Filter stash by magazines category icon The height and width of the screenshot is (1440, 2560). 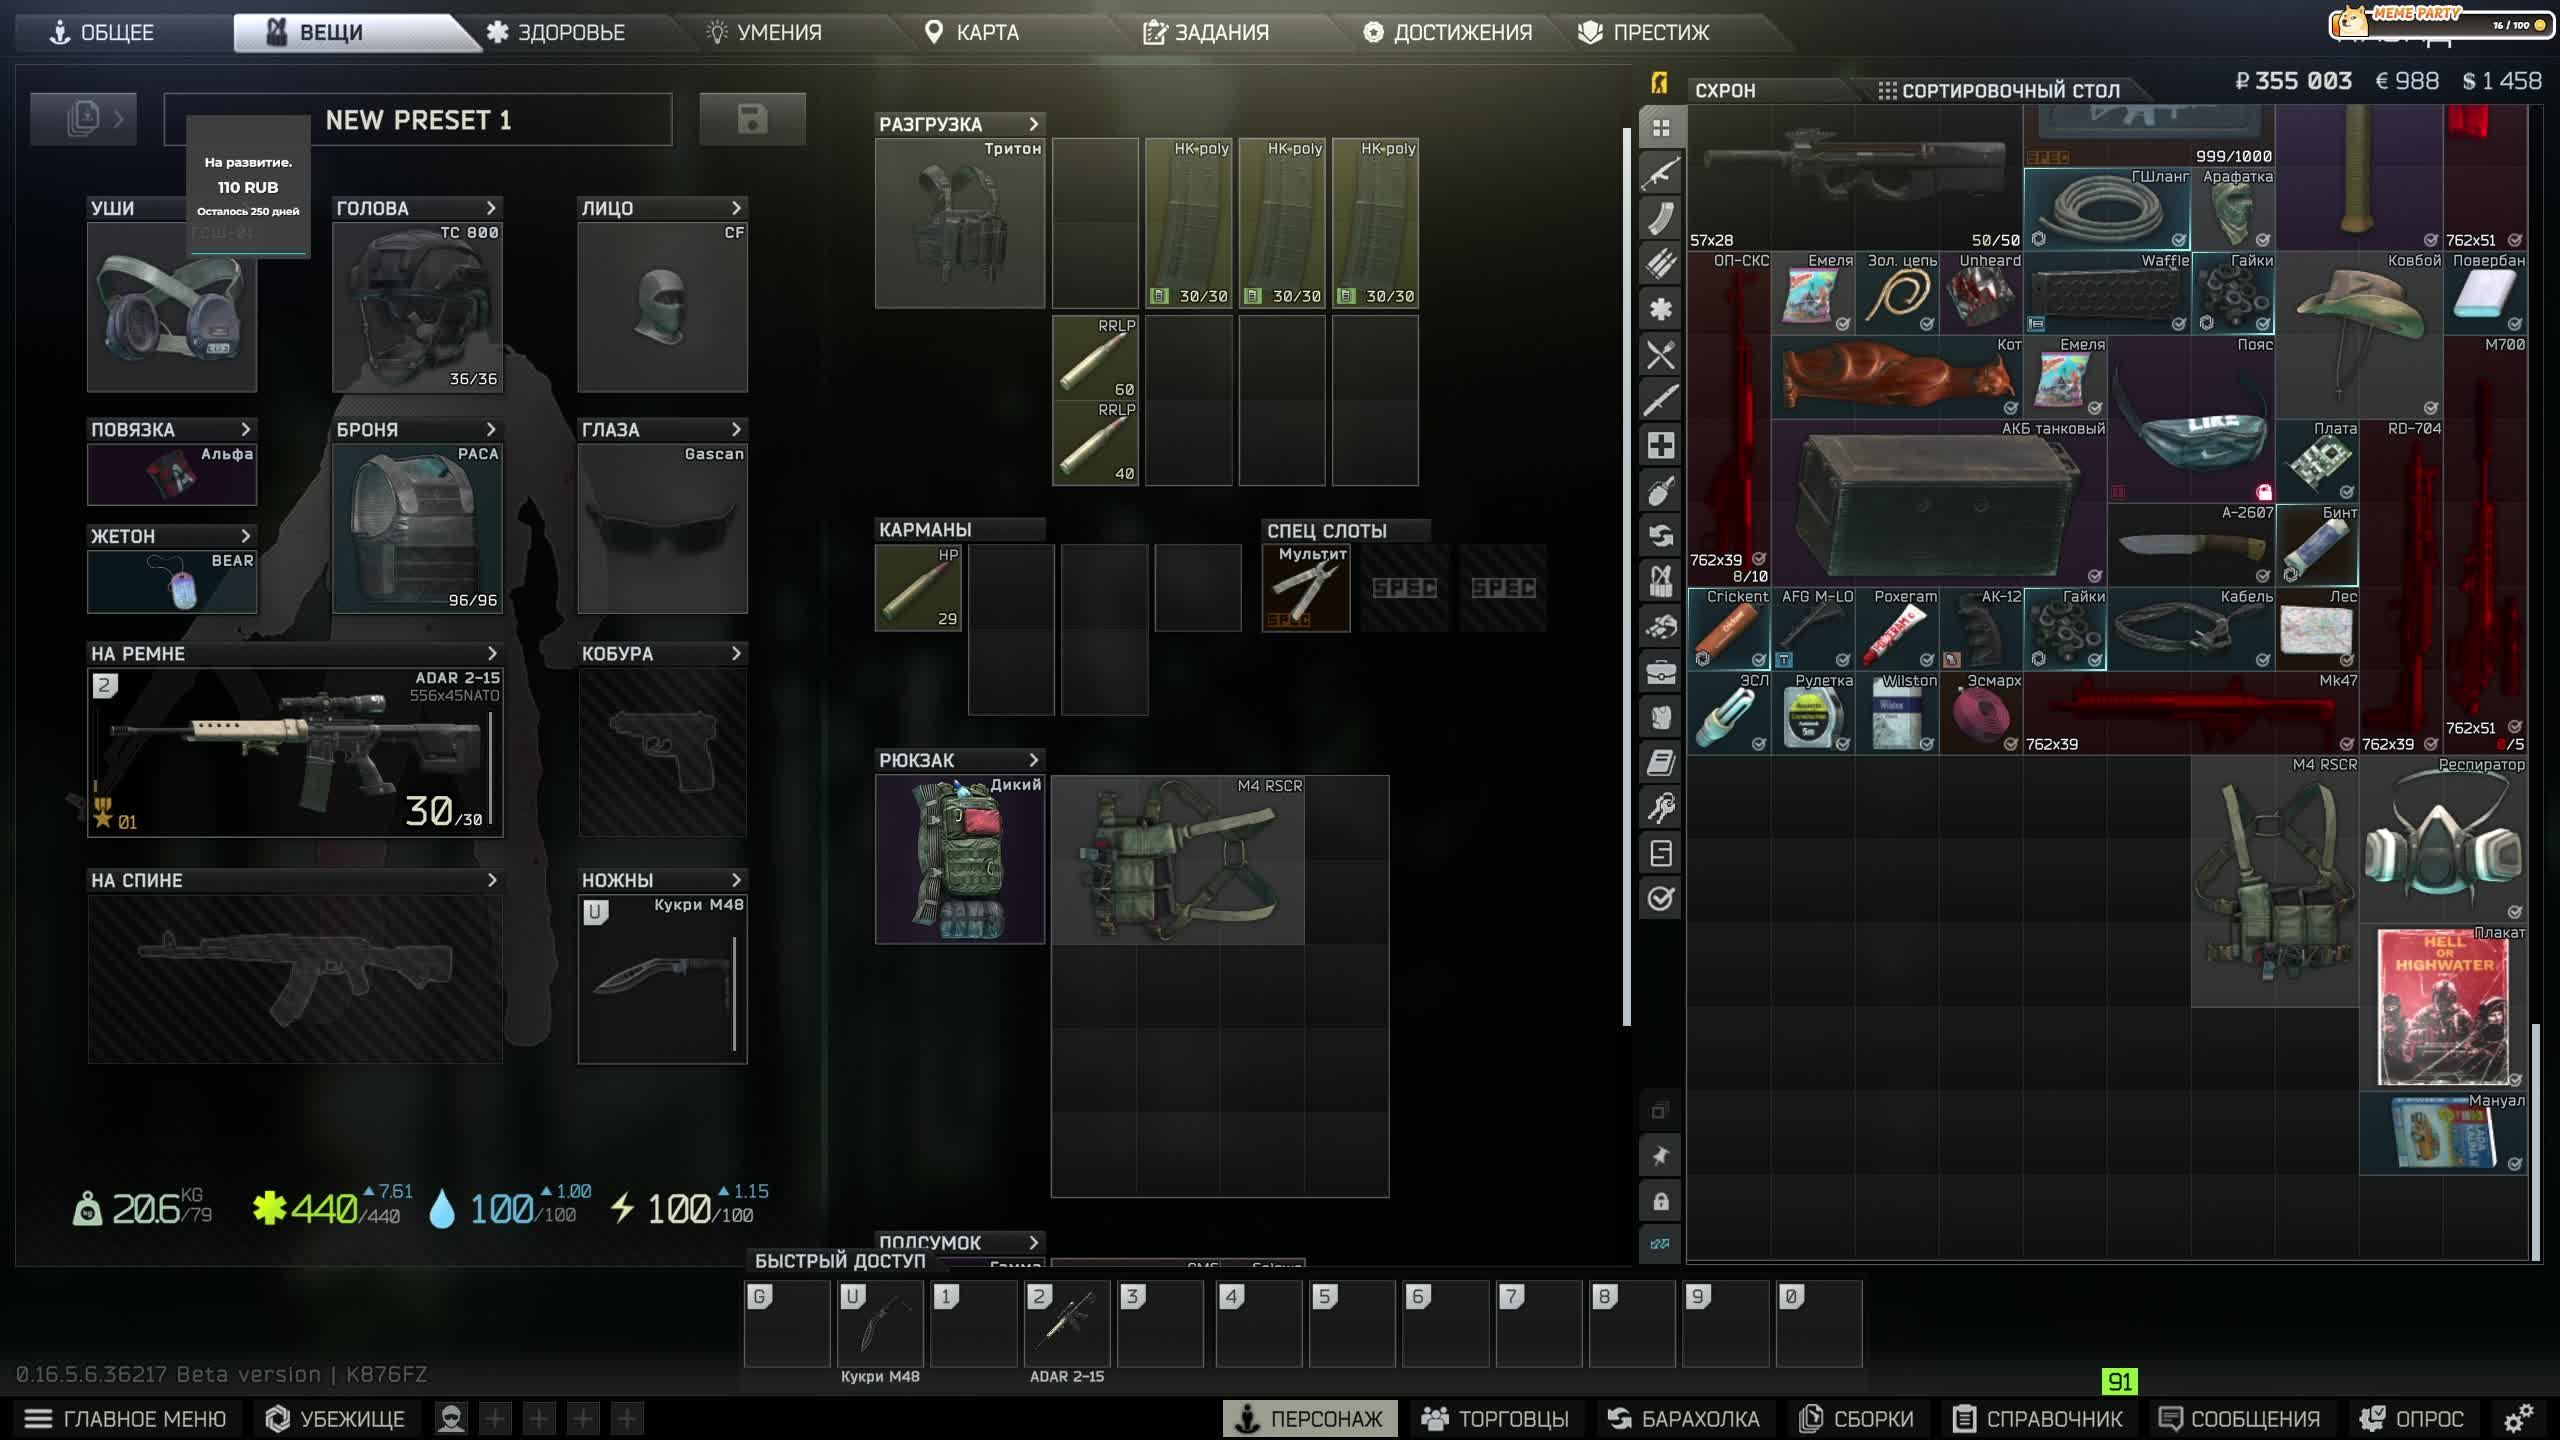(x=1661, y=218)
